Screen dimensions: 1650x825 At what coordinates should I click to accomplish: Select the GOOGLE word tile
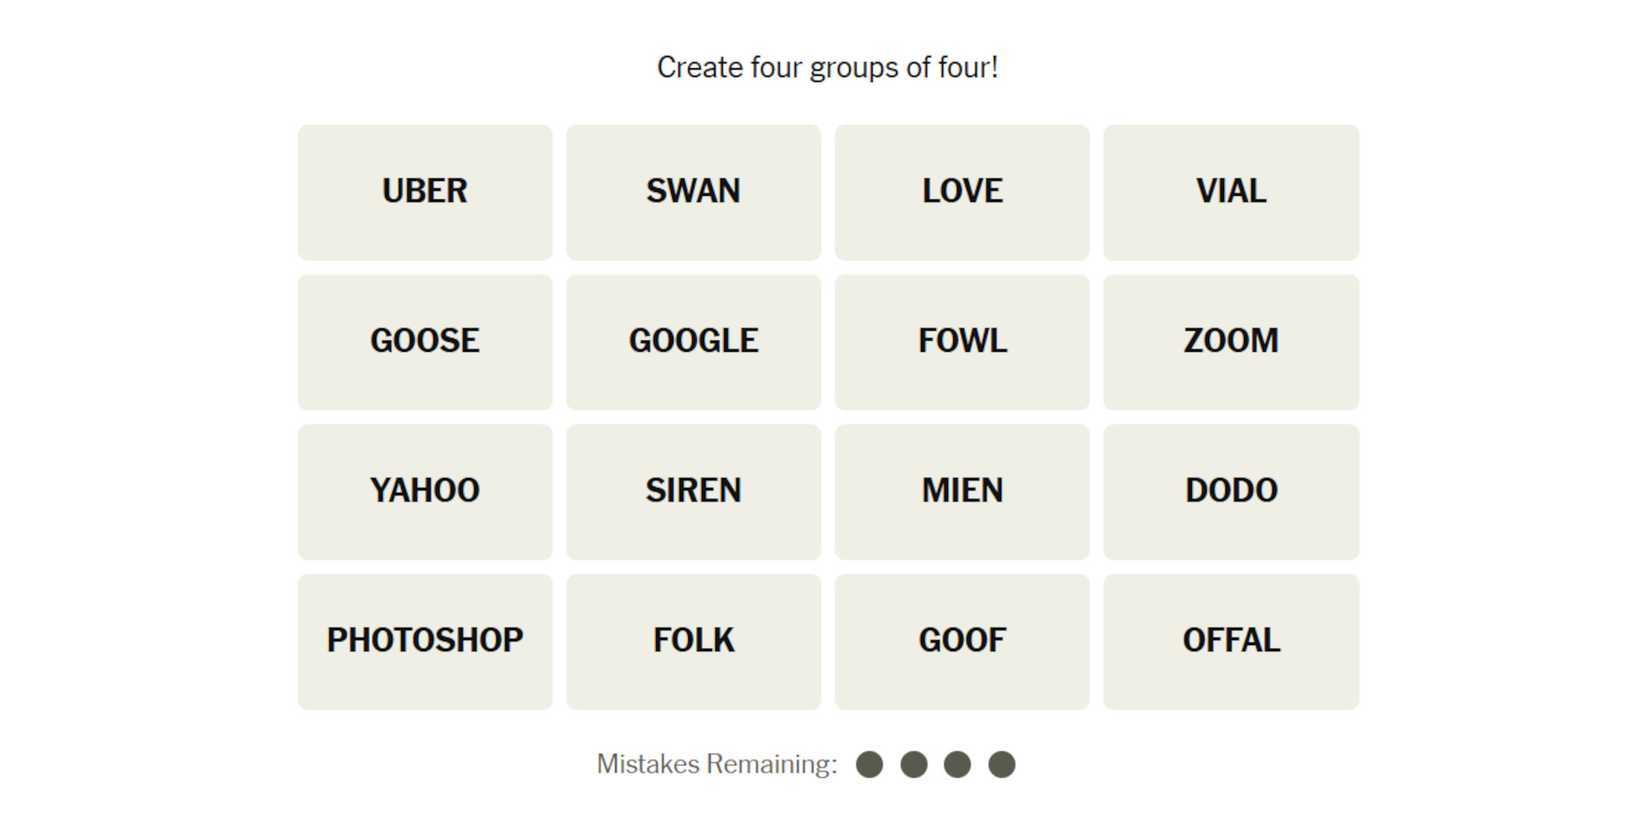point(693,342)
